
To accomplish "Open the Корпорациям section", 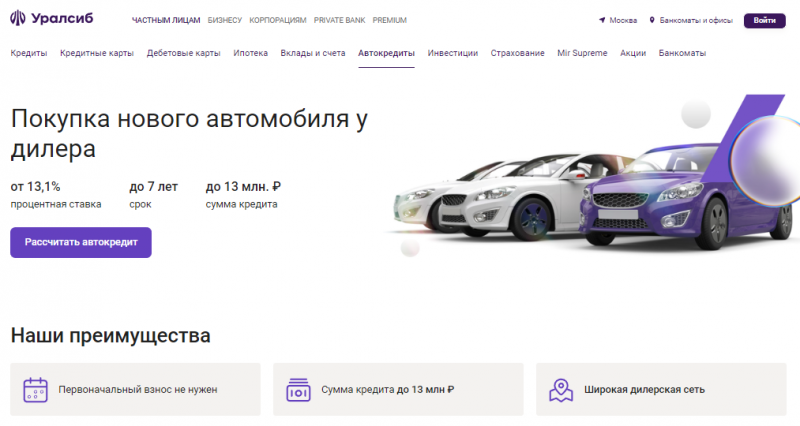I will pyautogui.click(x=278, y=20).
